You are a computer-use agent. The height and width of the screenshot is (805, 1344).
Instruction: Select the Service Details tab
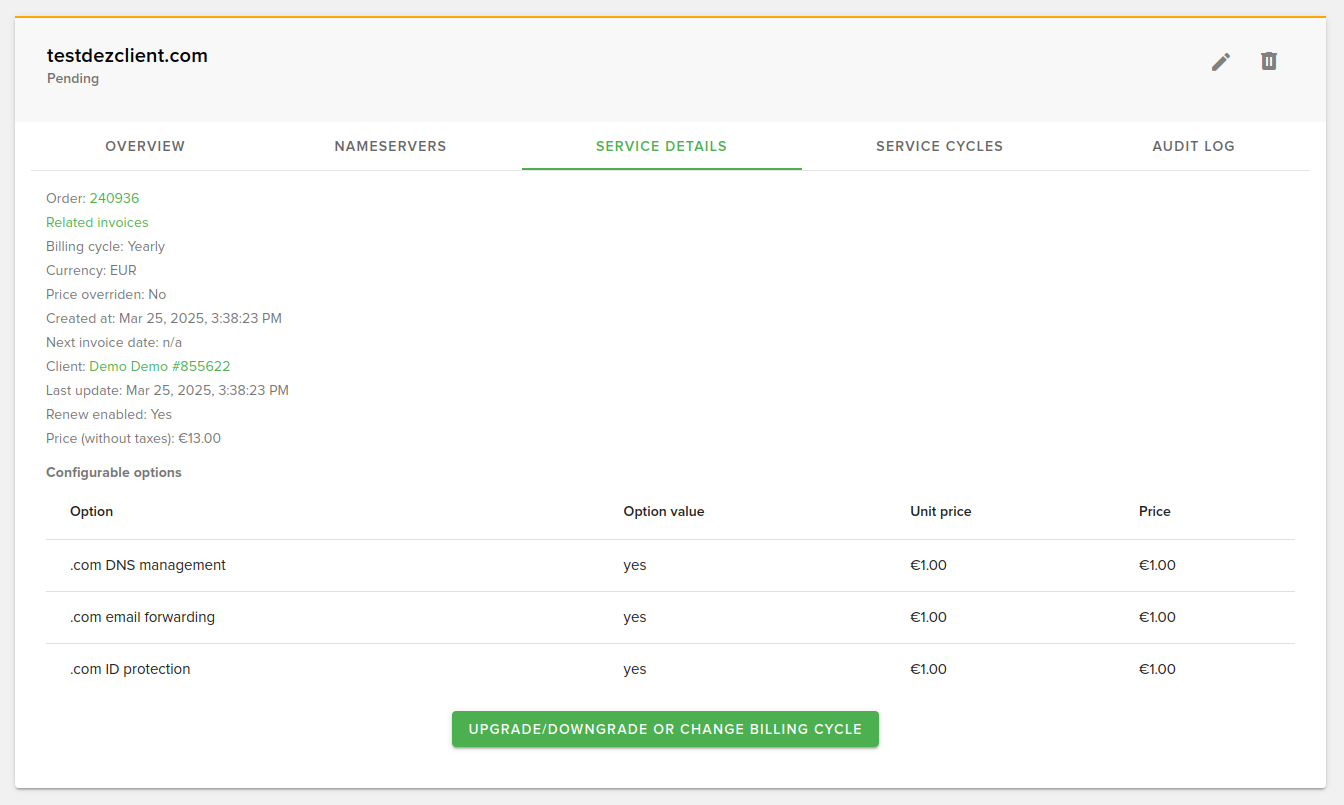coord(661,146)
